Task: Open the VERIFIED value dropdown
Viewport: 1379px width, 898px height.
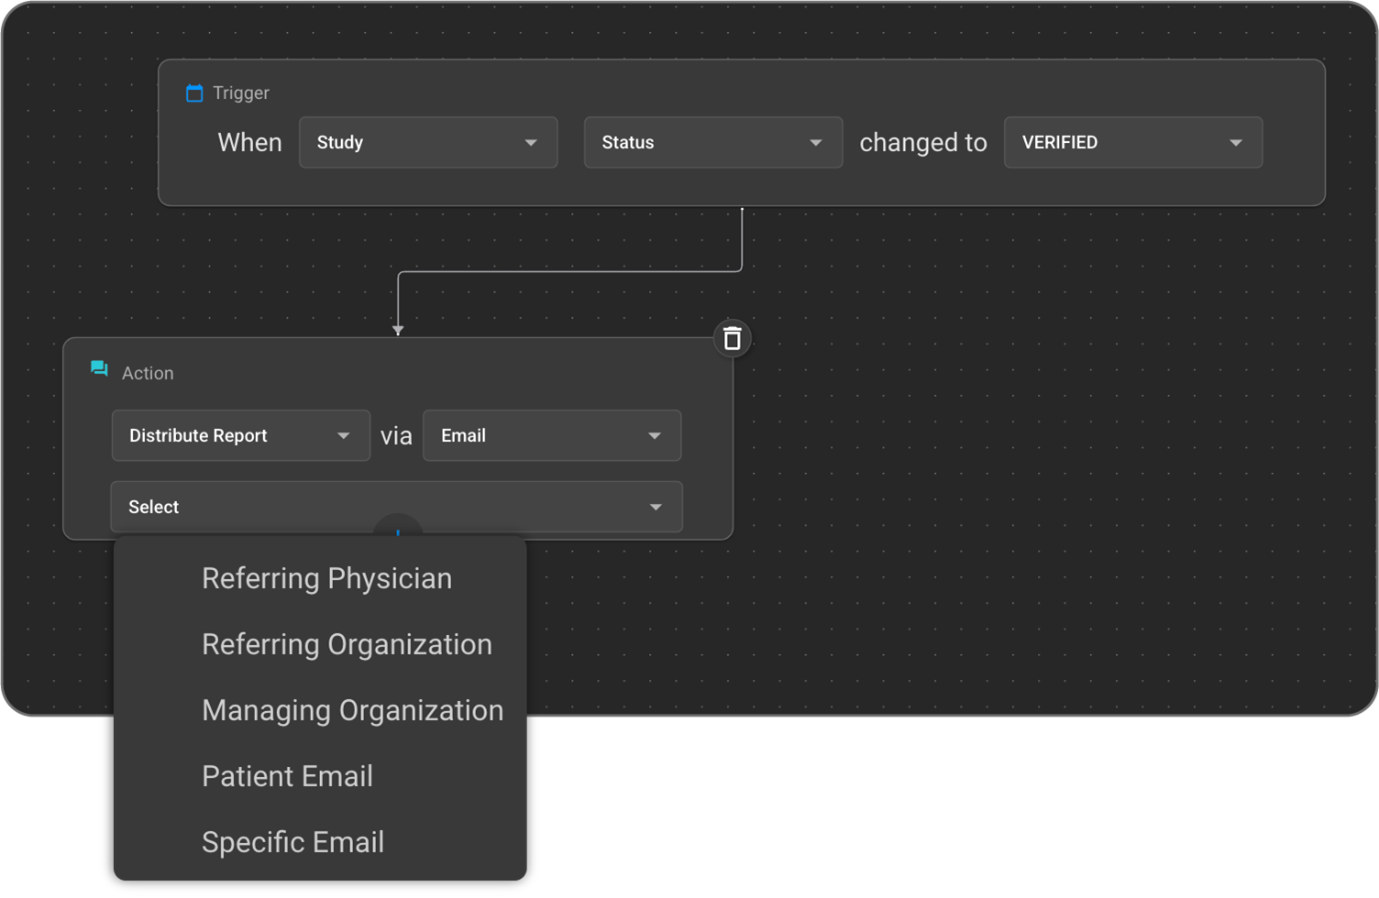Action: [1132, 143]
